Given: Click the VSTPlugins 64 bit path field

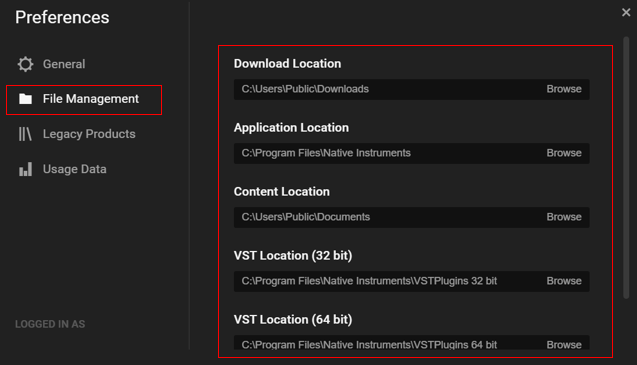Looking at the screenshot, I should click(x=412, y=343).
